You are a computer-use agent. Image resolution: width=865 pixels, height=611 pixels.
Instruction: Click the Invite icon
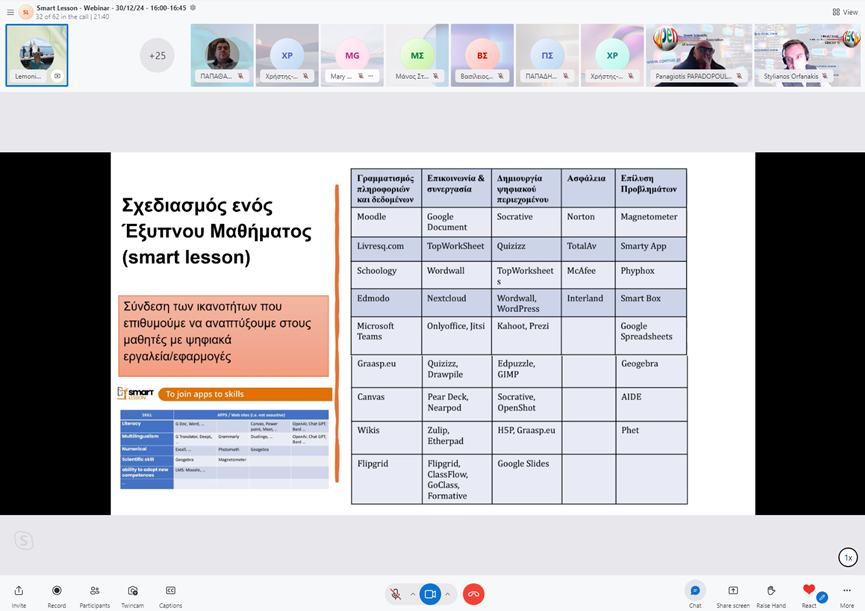click(x=18, y=591)
